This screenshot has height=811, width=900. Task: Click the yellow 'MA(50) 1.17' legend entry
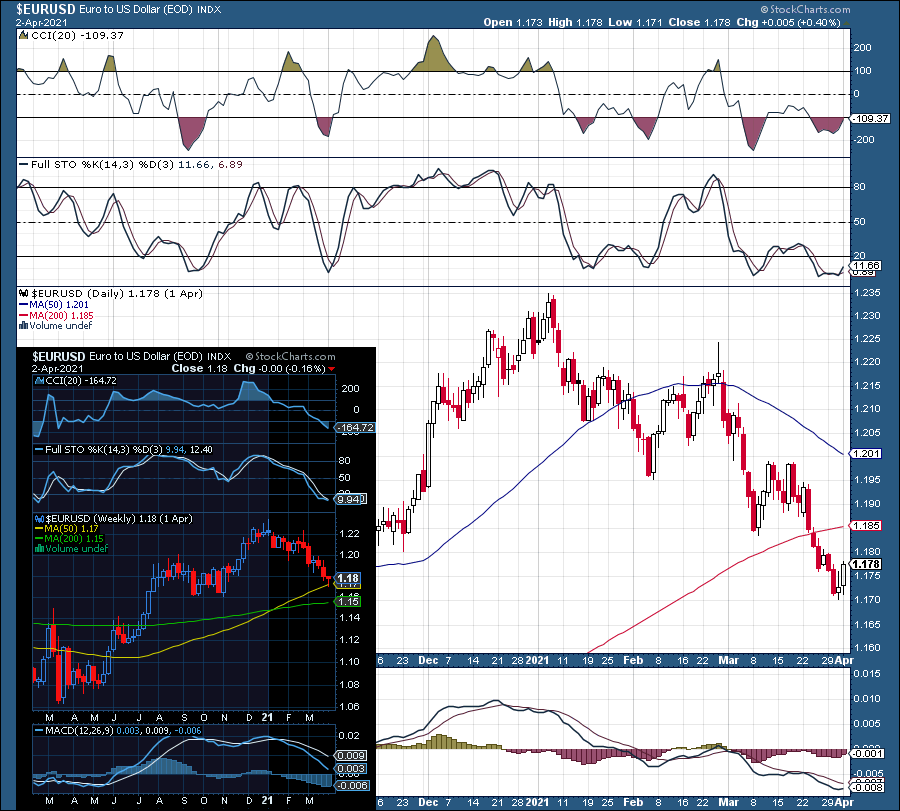(x=67, y=529)
